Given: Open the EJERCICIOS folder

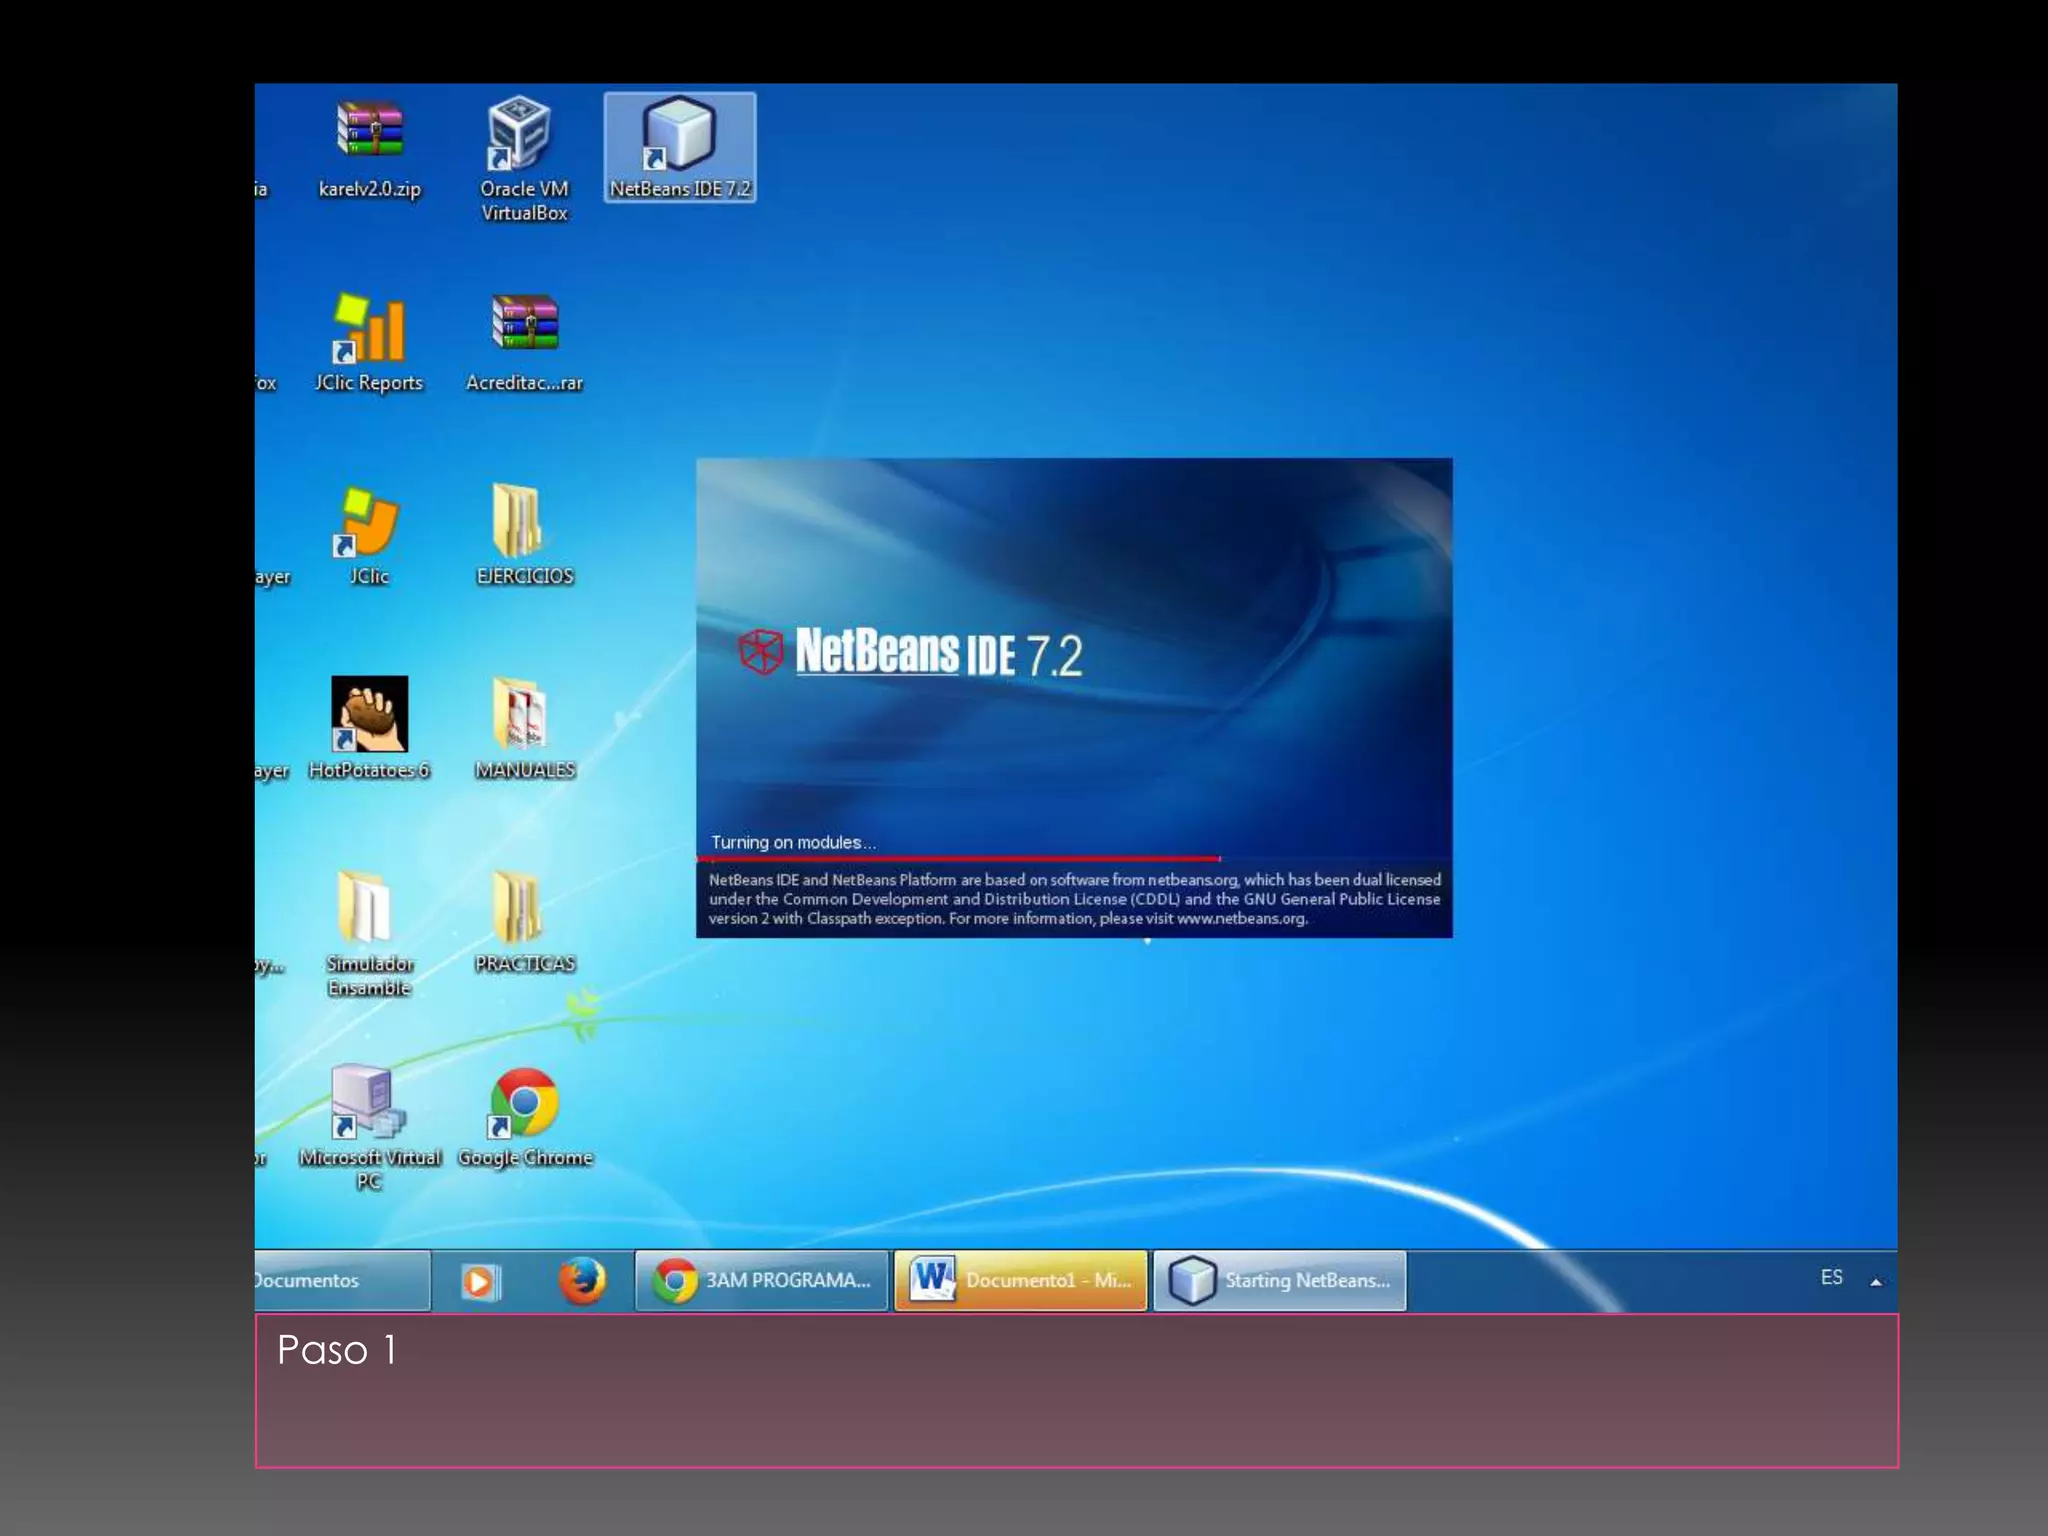Looking at the screenshot, I should coord(519,521).
